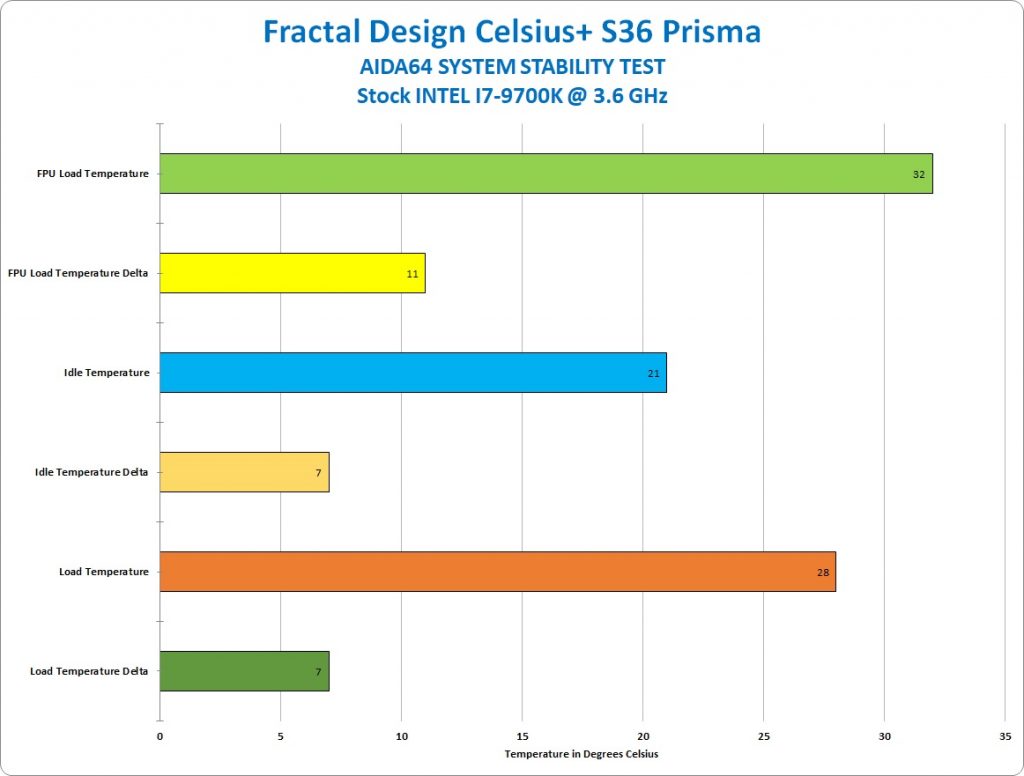Click the 'FPU Load Temperature' axis label
This screenshot has width=1024, height=776.
tap(93, 174)
